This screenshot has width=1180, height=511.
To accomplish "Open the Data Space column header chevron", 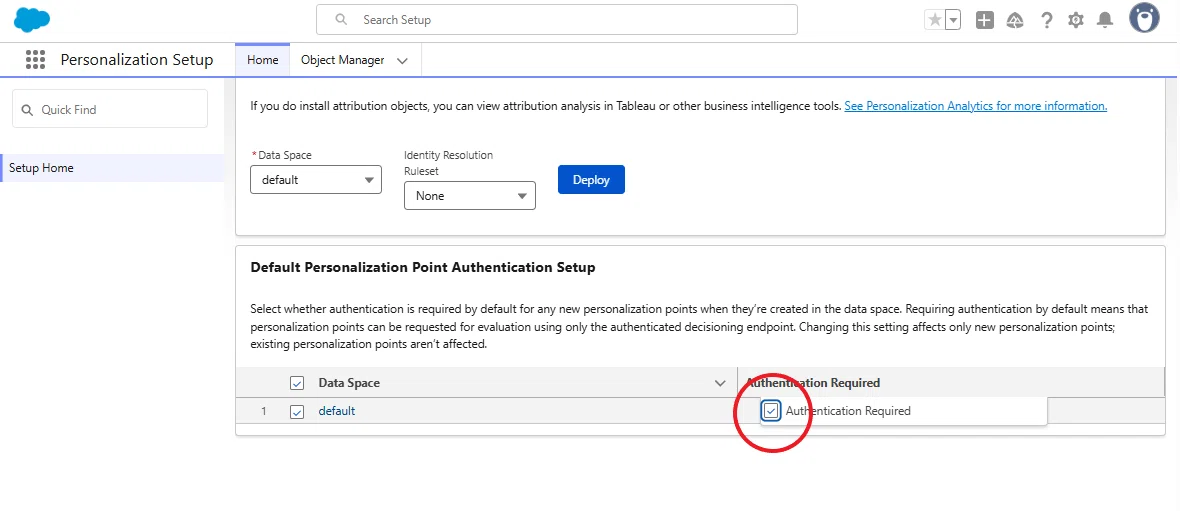I will (x=719, y=383).
